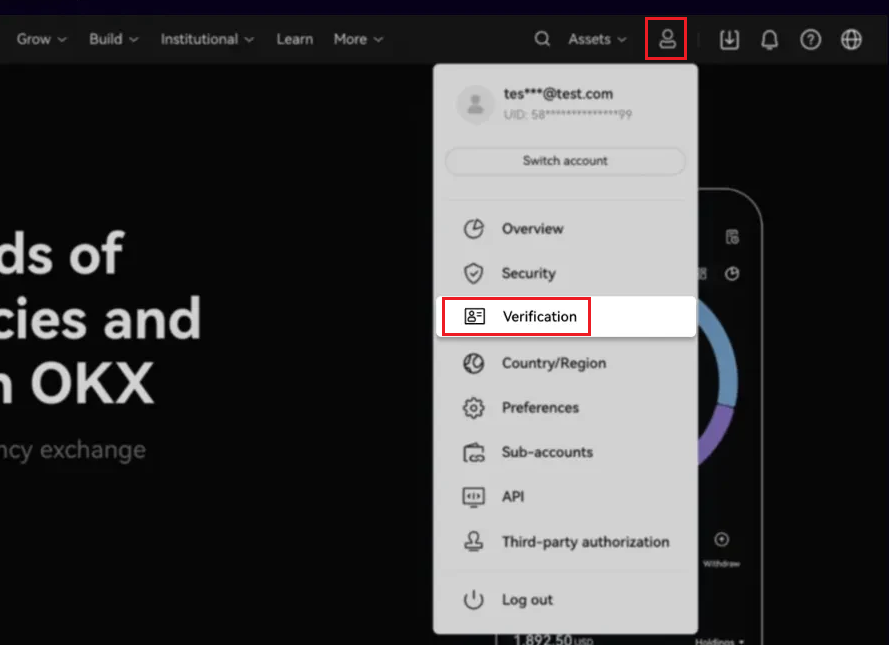Open the Learn nav link
The width and height of the screenshot is (889, 645).
pos(295,39)
